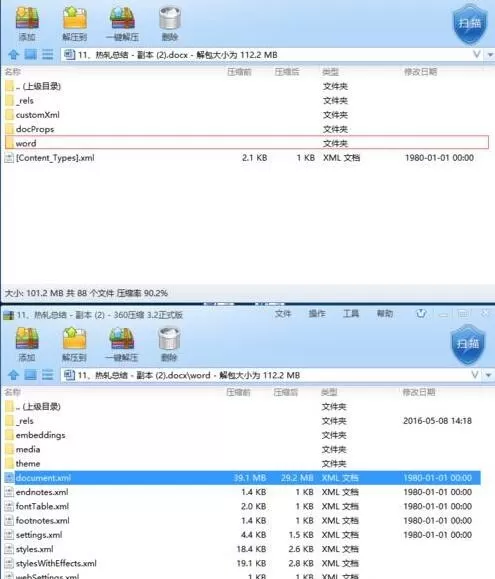Image resolution: width=495 pixels, height=579 pixels.
Task: Click the path field showing docx\word
Action: 271,375
